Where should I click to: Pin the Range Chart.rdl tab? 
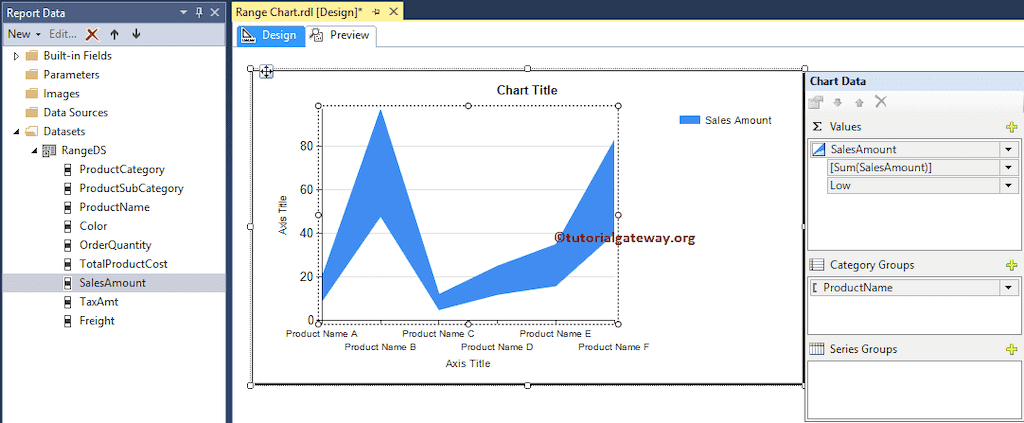coord(376,12)
